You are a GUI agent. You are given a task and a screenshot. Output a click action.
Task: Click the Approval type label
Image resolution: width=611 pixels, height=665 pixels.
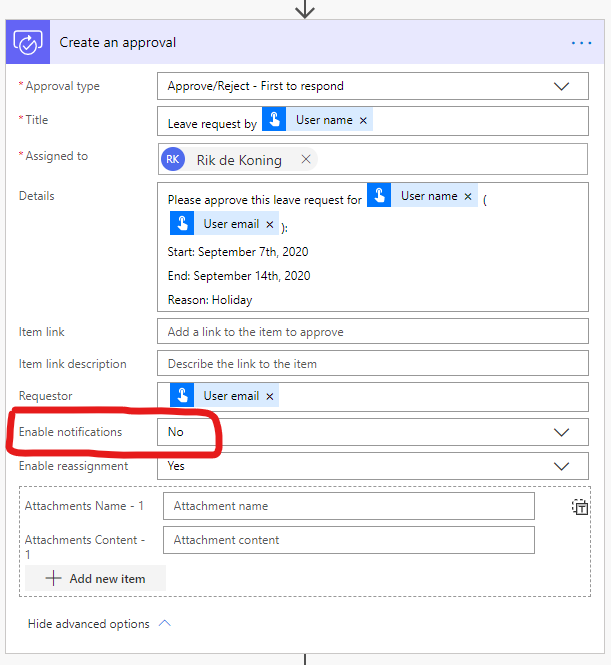(62, 86)
